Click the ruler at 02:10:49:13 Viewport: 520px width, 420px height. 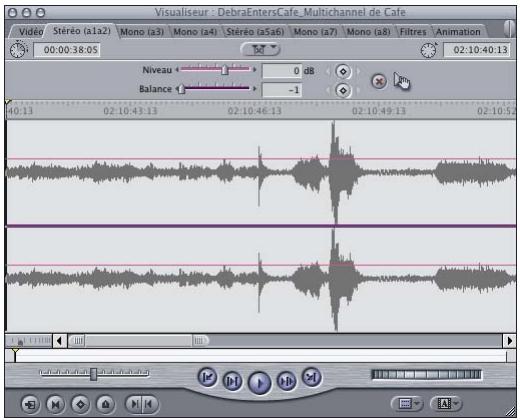point(379,111)
